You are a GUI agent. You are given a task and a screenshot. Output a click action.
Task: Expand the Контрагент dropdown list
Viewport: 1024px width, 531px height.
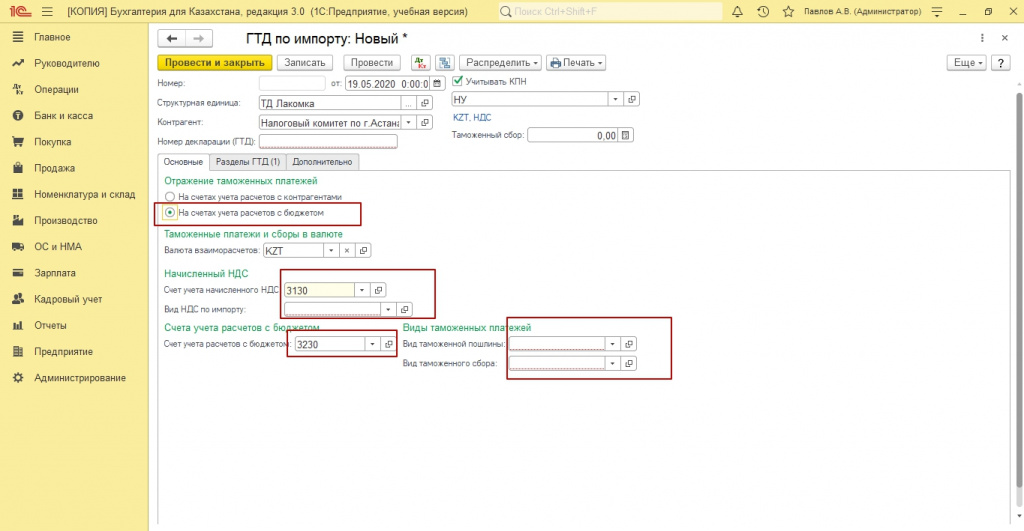coord(409,122)
